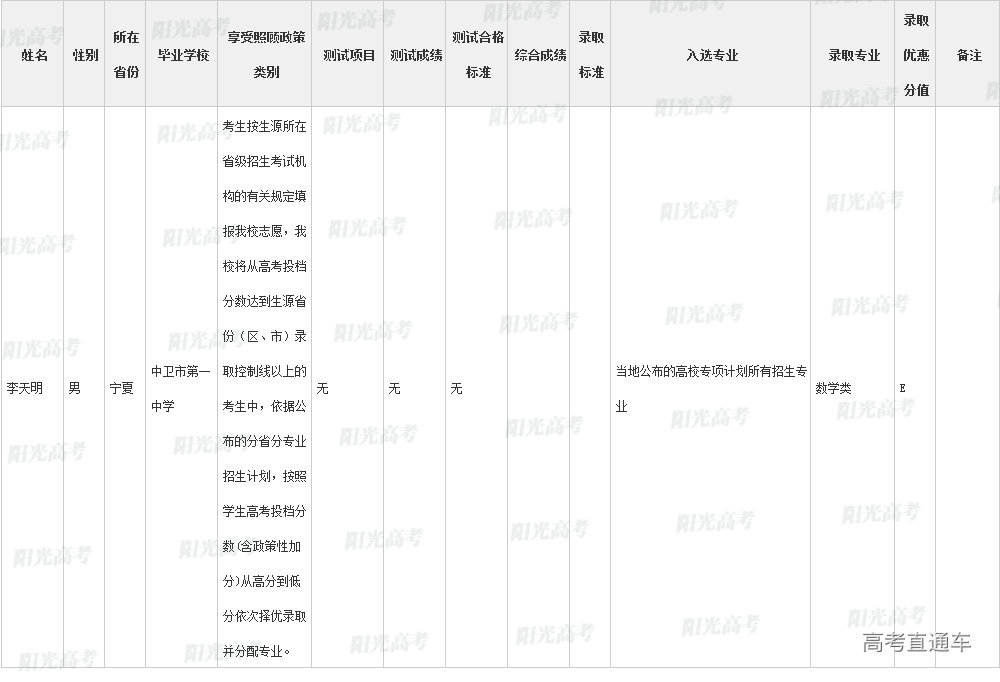This screenshot has height=682, width=1000.
Task: Click the 享受照顾政策类别 column header
Action: (266, 55)
